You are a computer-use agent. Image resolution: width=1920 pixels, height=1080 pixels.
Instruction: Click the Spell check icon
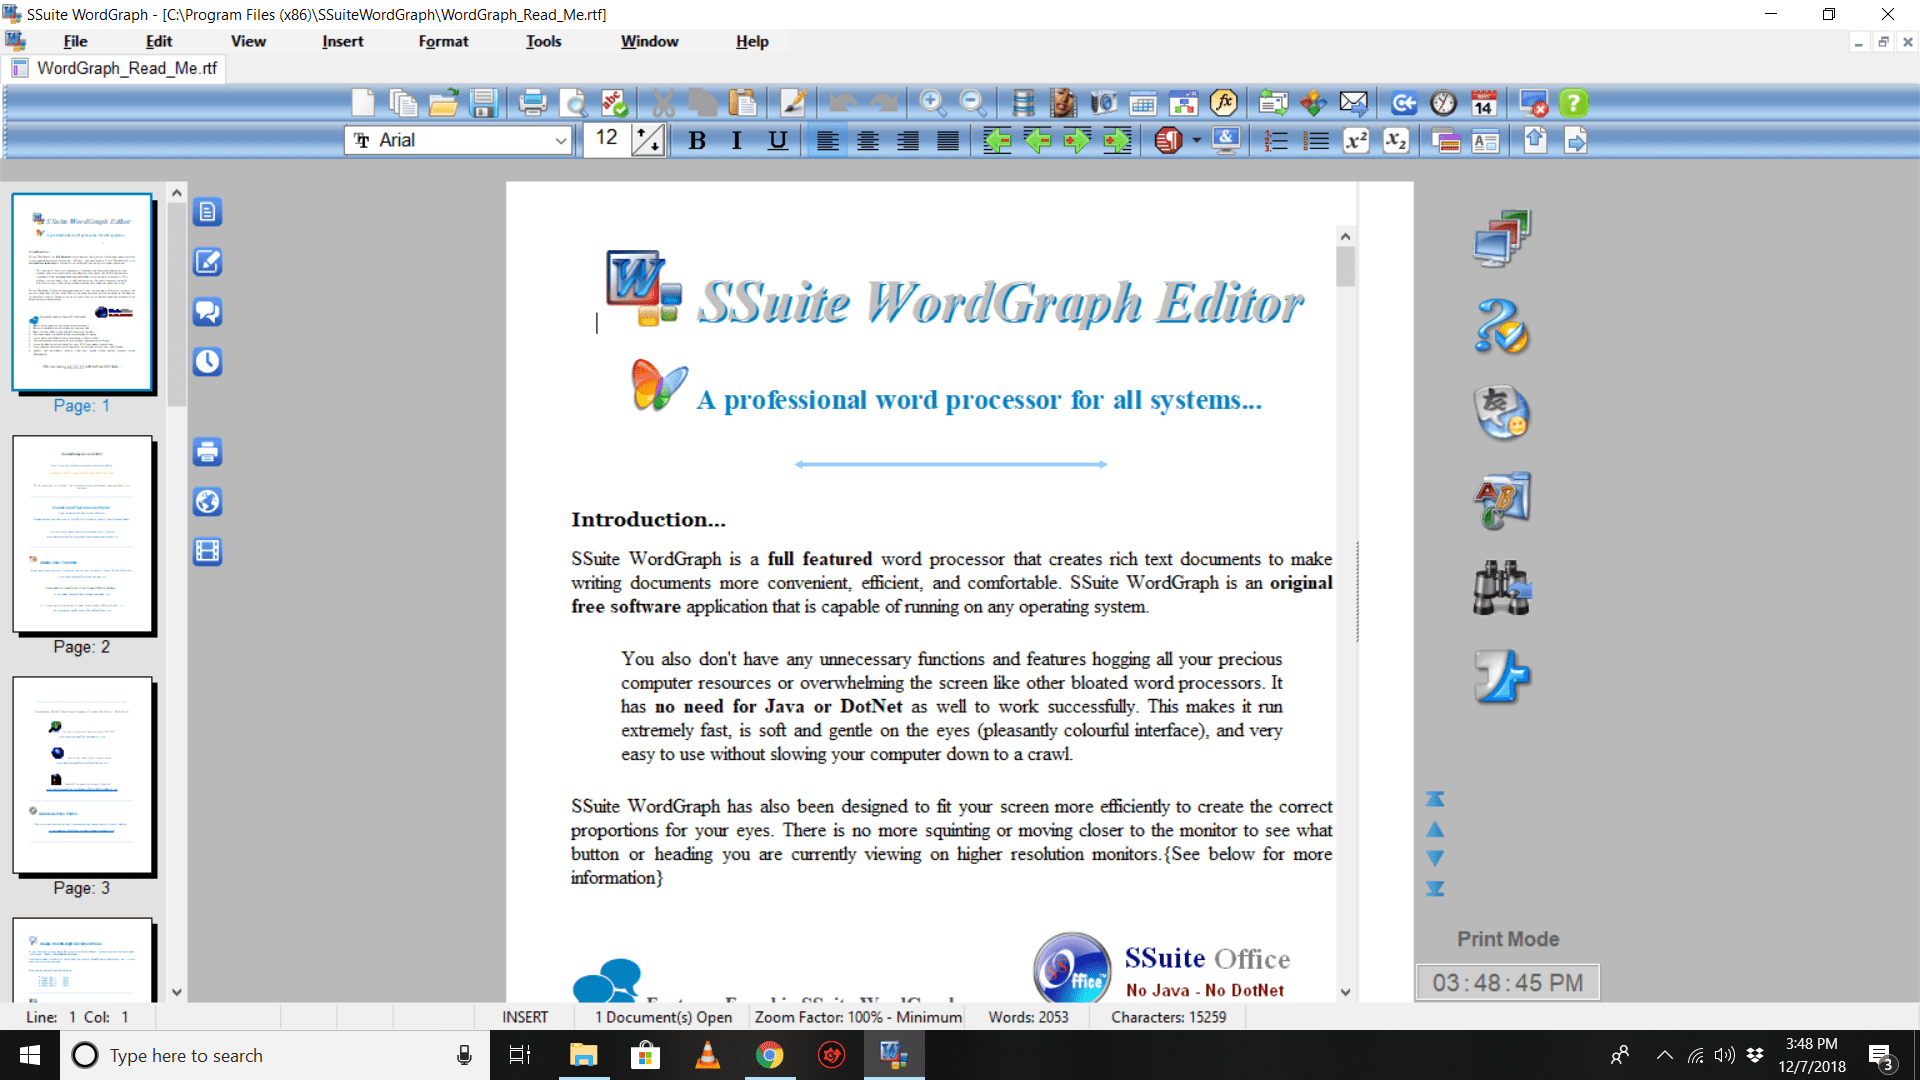tap(613, 104)
